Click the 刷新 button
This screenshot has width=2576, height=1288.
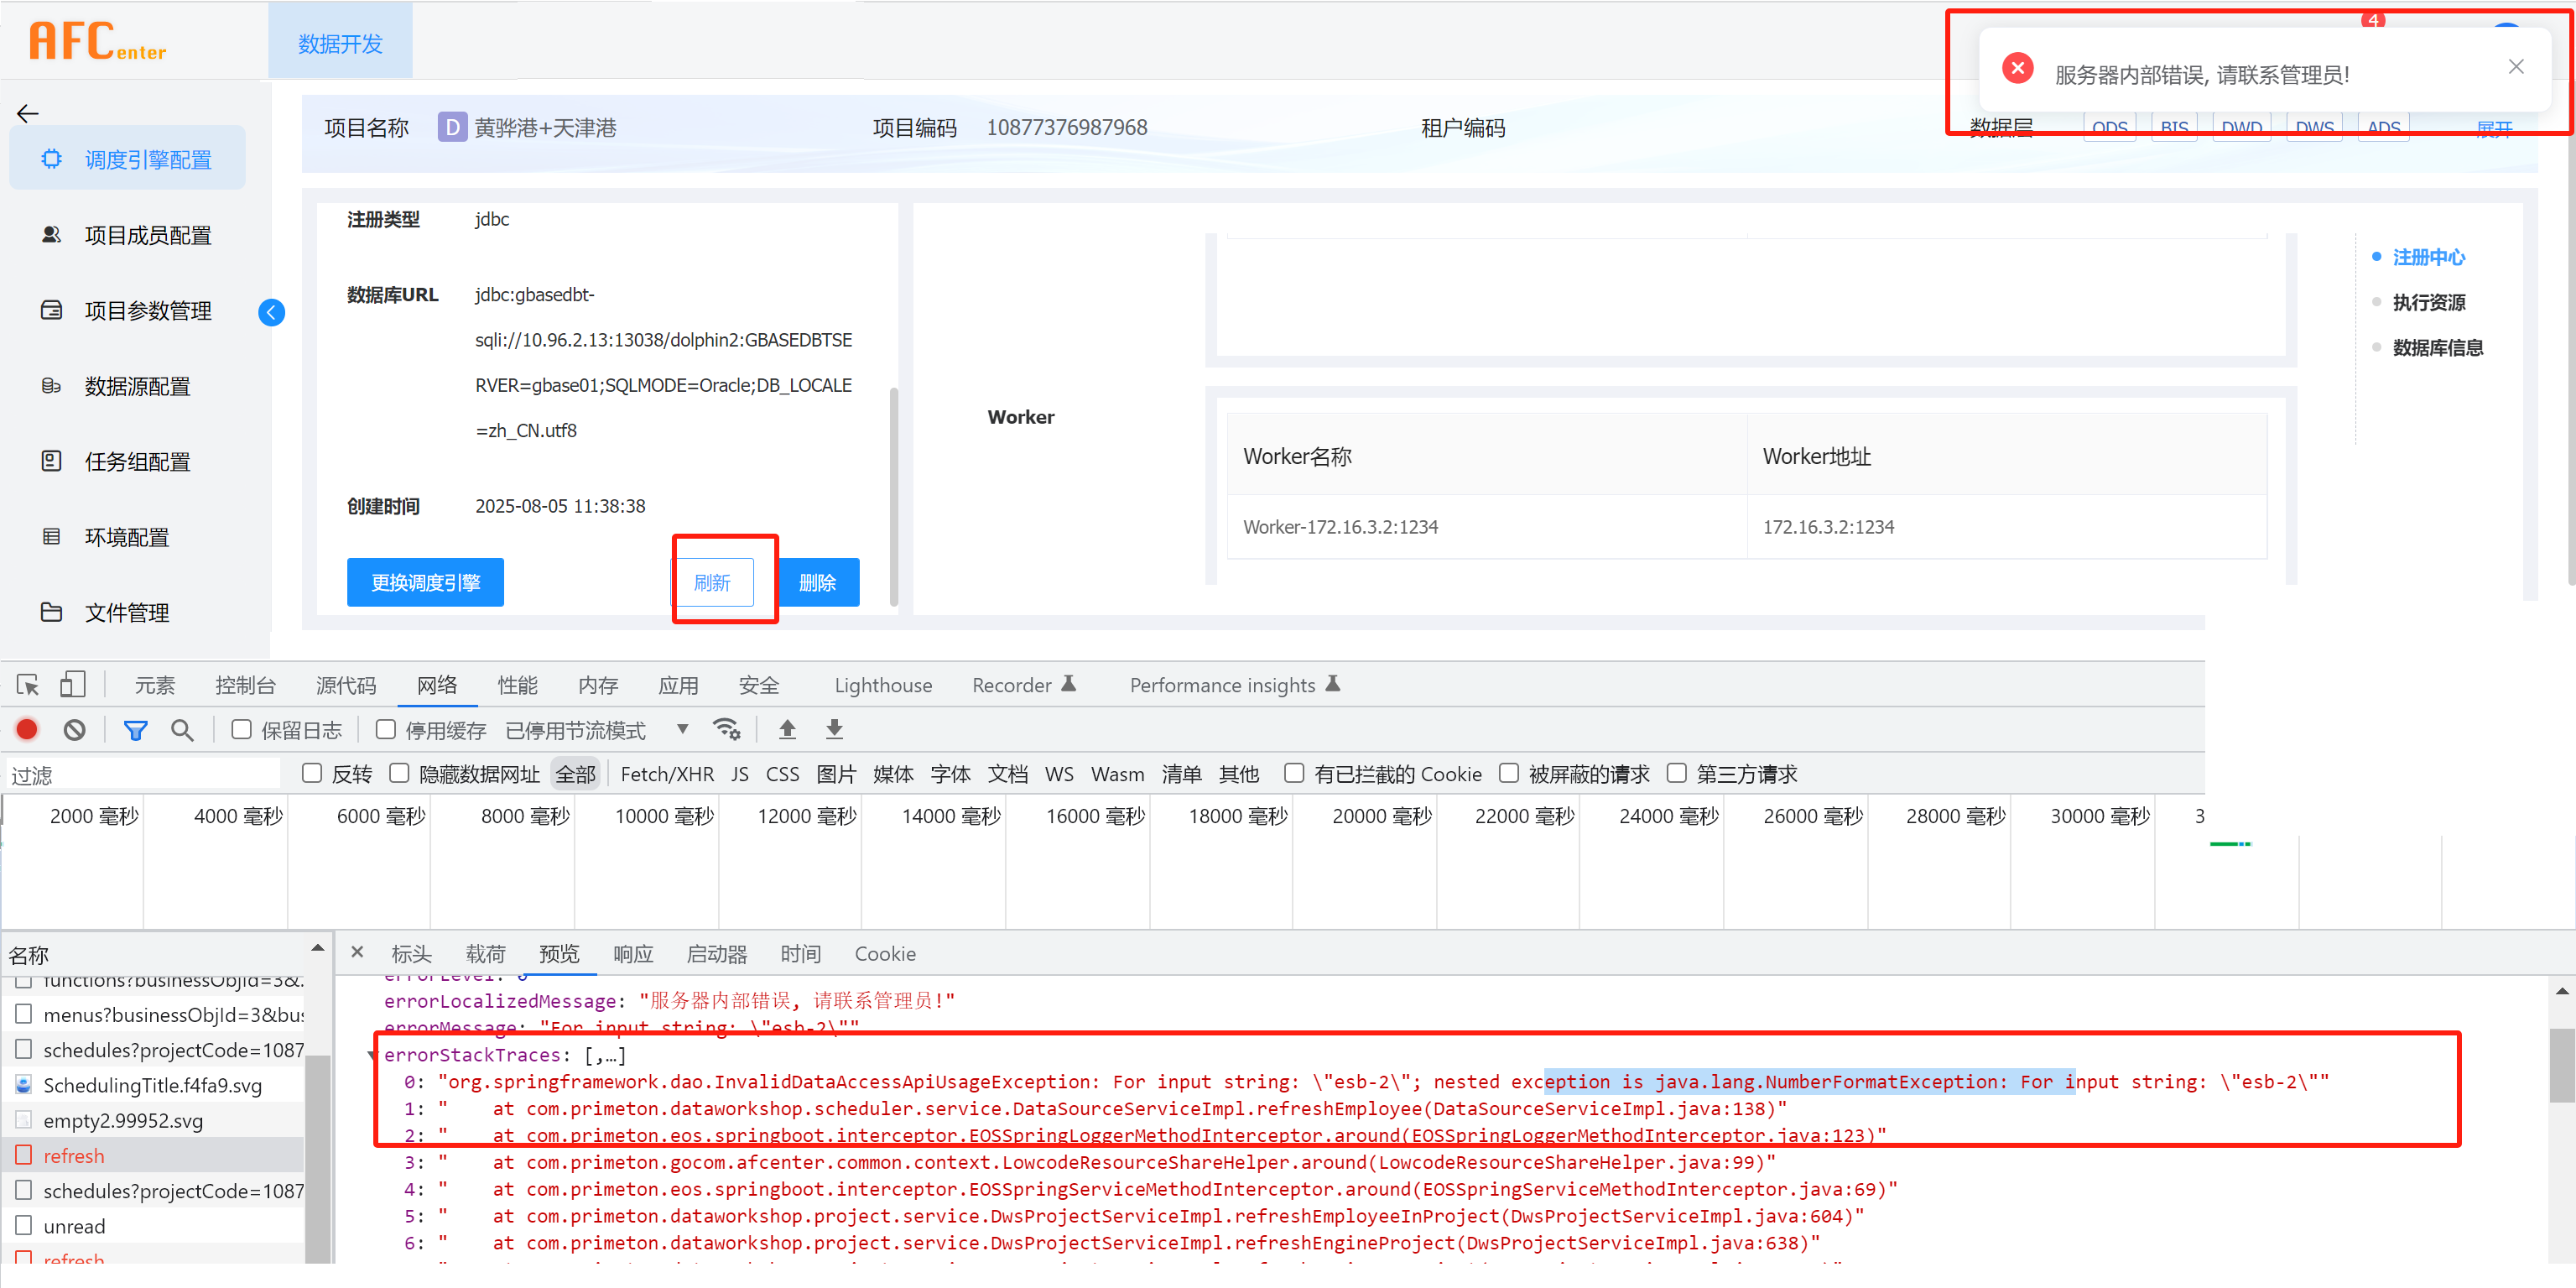tap(712, 582)
